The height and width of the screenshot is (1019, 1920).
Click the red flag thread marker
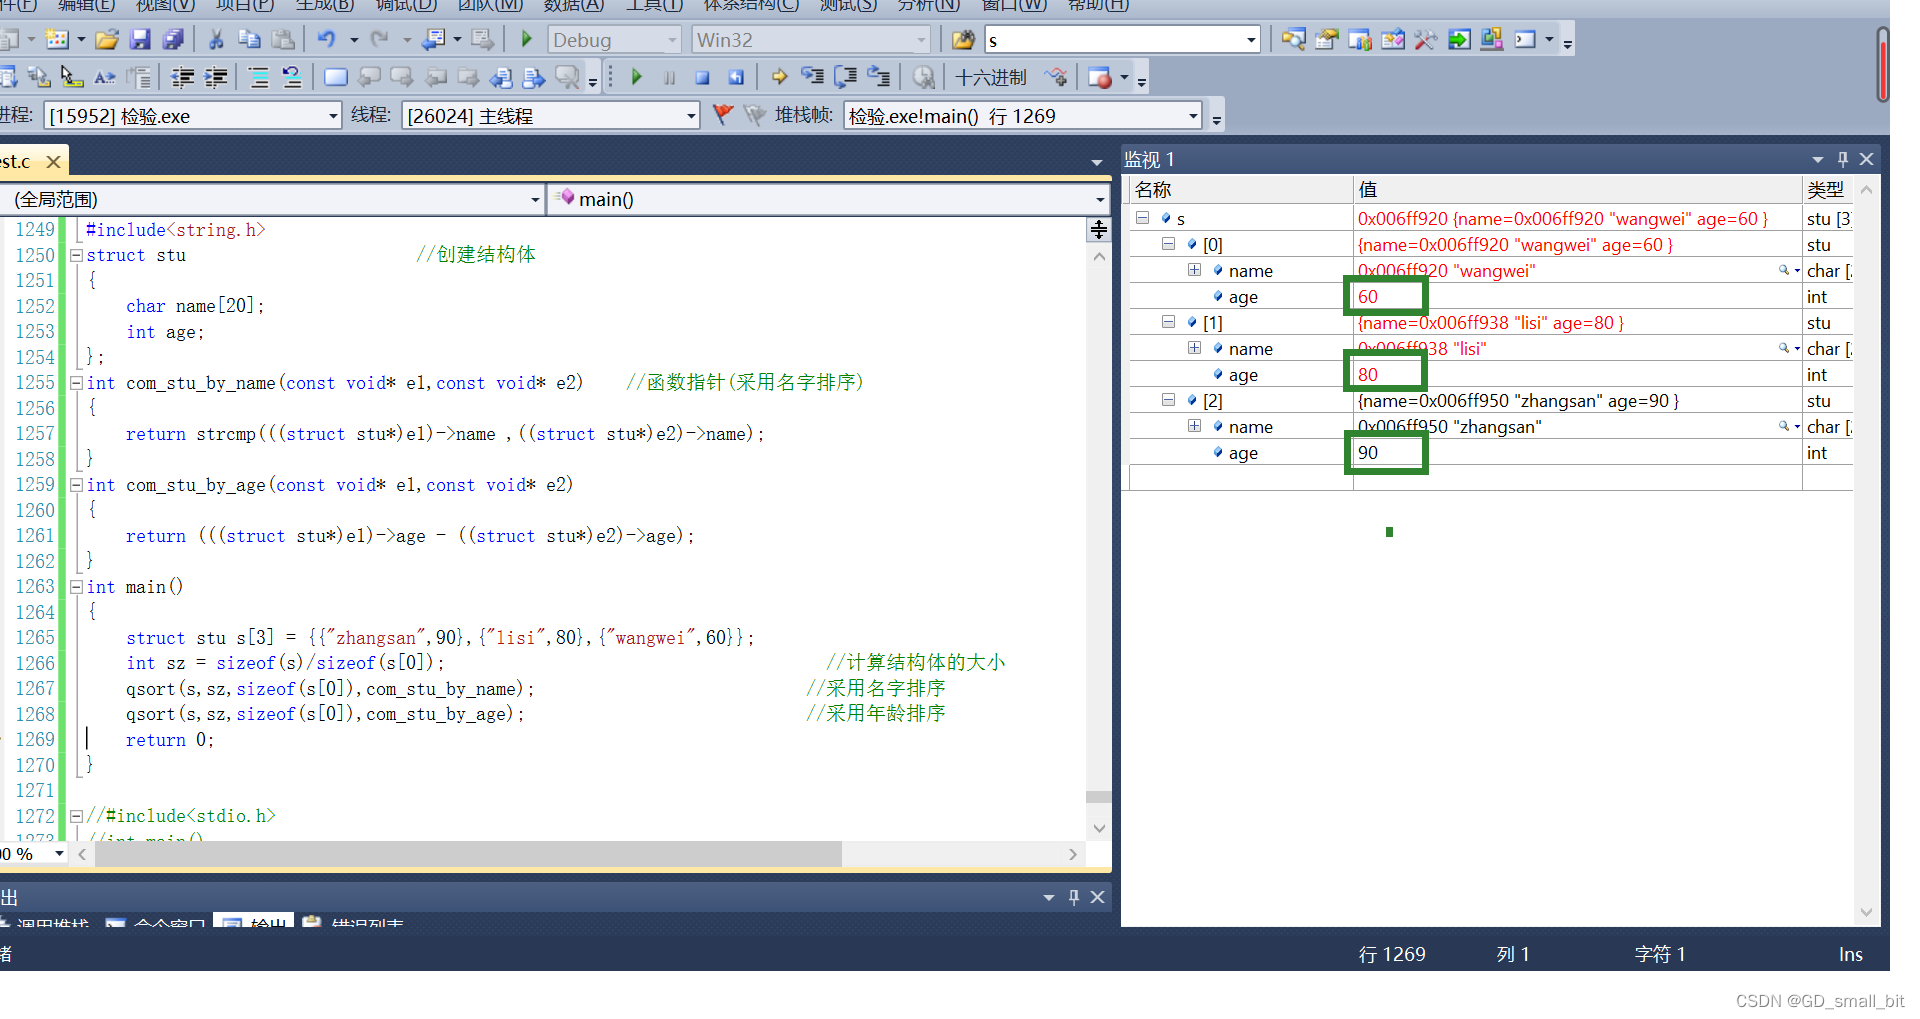tap(723, 115)
